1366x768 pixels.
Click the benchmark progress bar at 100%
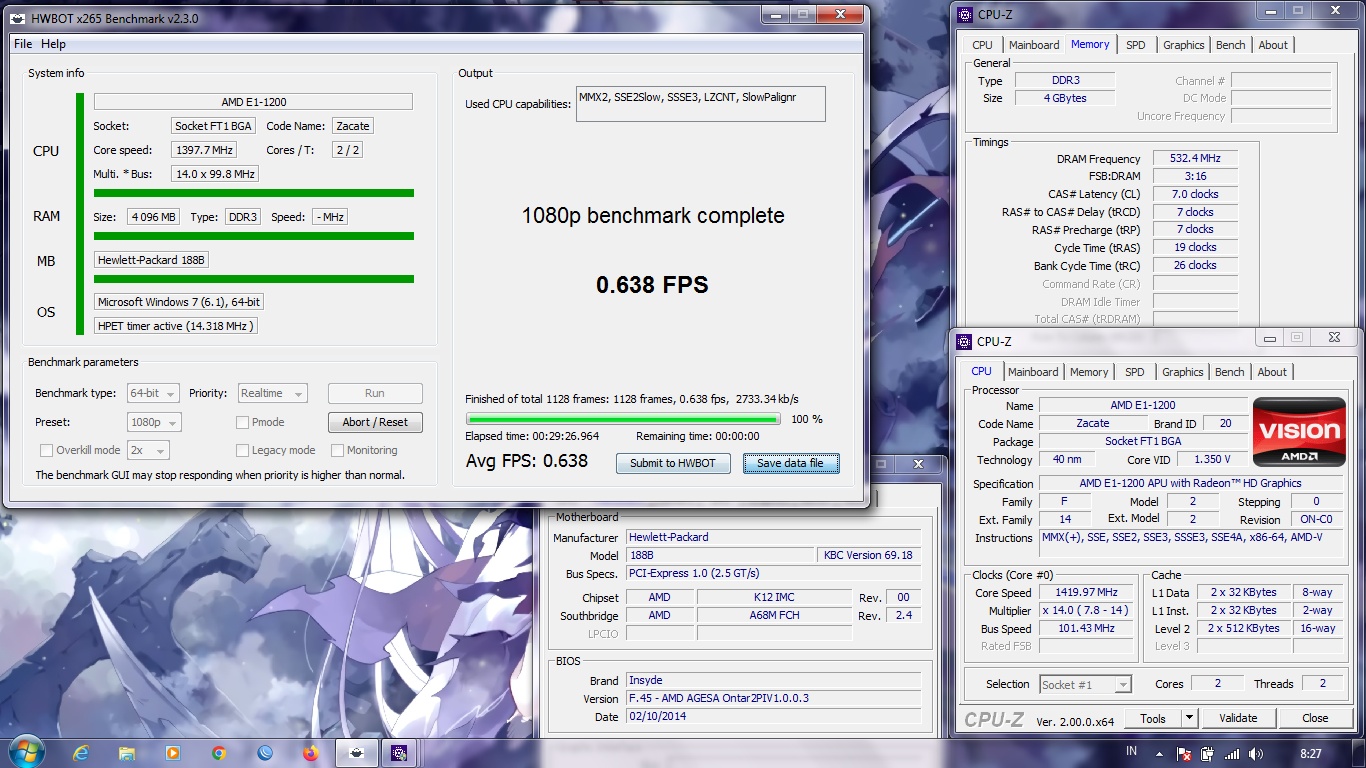pyautogui.click(x=623, y=420)
